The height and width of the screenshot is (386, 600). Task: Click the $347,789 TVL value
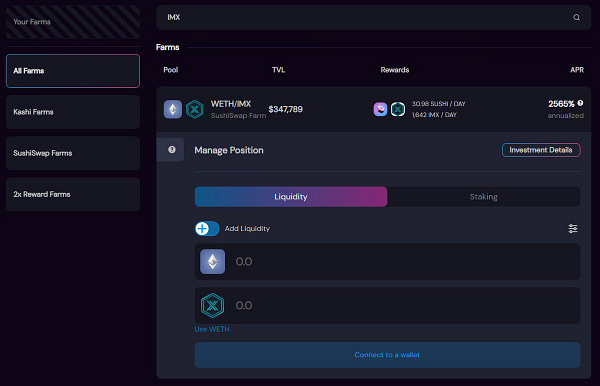285,109
